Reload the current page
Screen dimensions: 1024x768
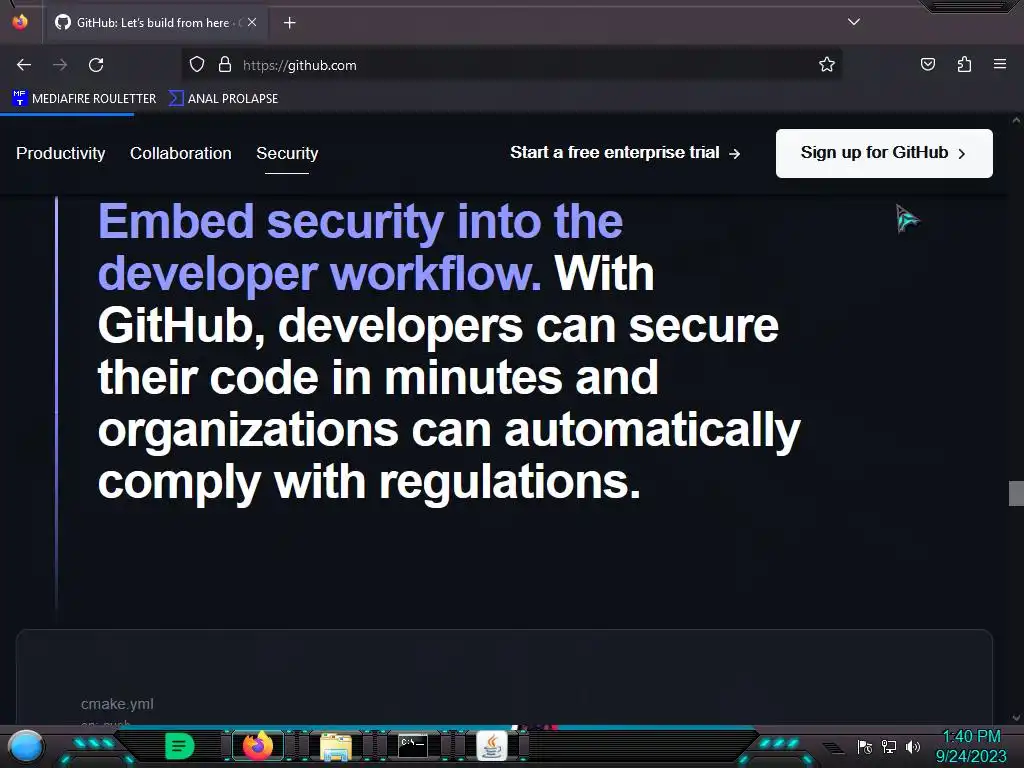click(x=96, y=65)
